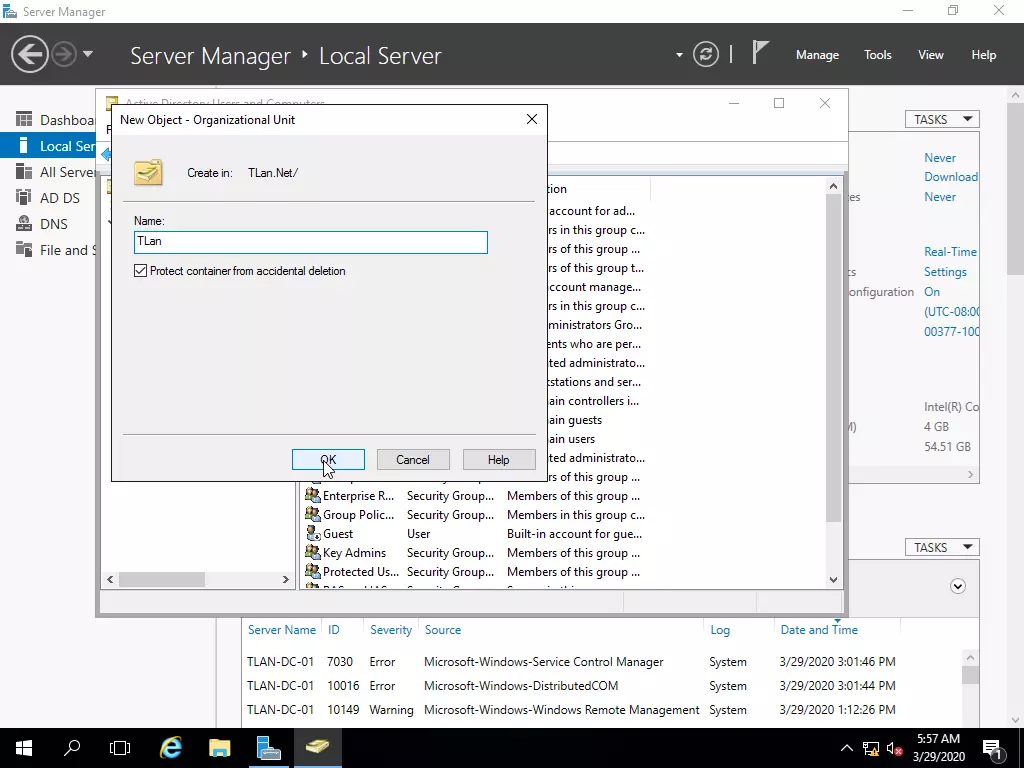The image size is (1024, 768).
Task: Click the object list scrollbar down arrow
Action: pos(833,579)
